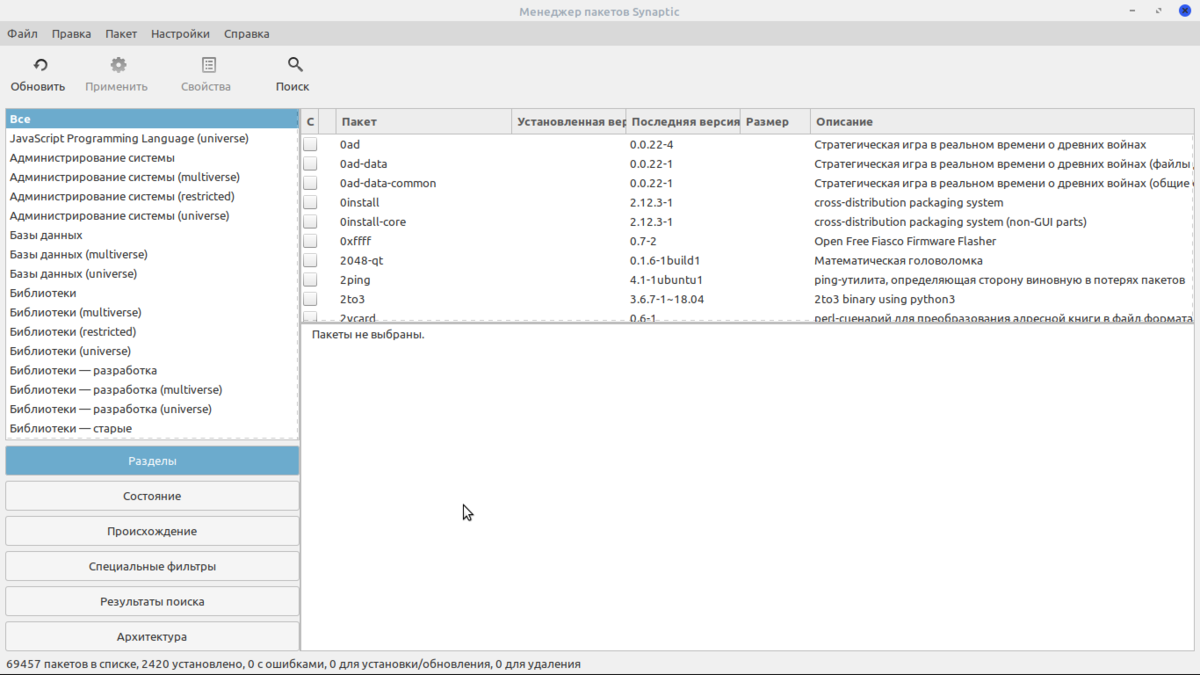The width and height of the screenshot is (1200, 675).
Task: Sort by the status column header С
Action: pyautogui.click(x=310, y=122)
